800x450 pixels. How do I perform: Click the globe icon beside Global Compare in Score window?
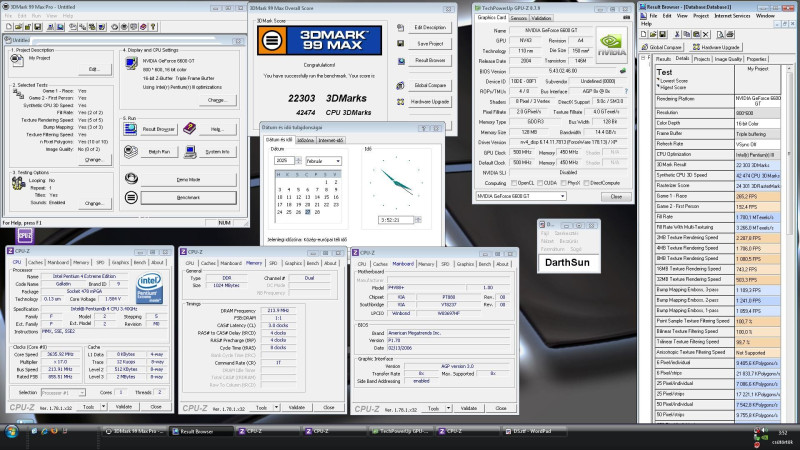pos(401,85)
